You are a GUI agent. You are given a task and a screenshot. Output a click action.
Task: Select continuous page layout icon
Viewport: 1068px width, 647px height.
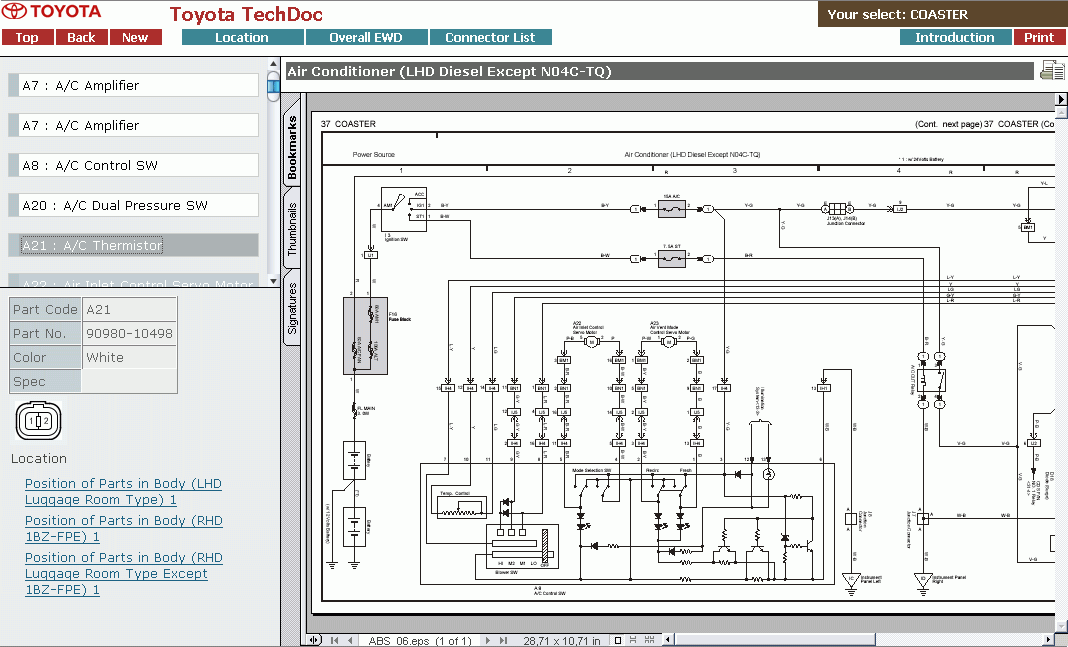tap(634, 640)
